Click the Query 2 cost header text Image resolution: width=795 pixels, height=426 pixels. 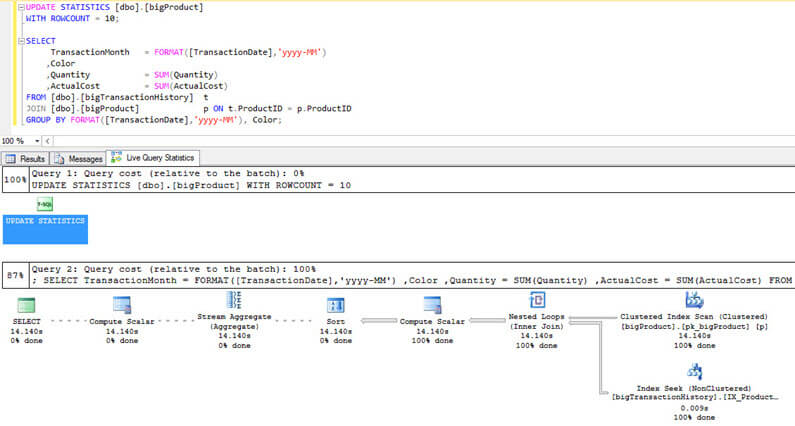173,269
